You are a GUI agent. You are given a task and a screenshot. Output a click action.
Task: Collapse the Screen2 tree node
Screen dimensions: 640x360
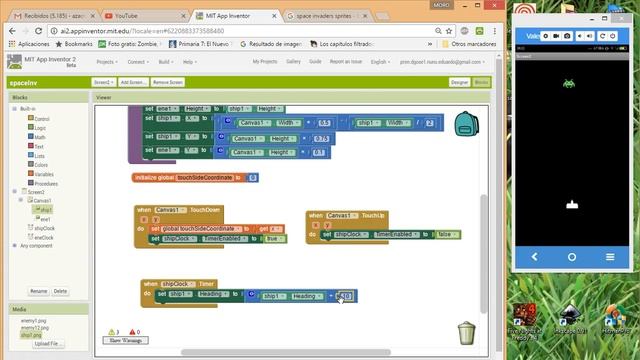tap(15, 191)
